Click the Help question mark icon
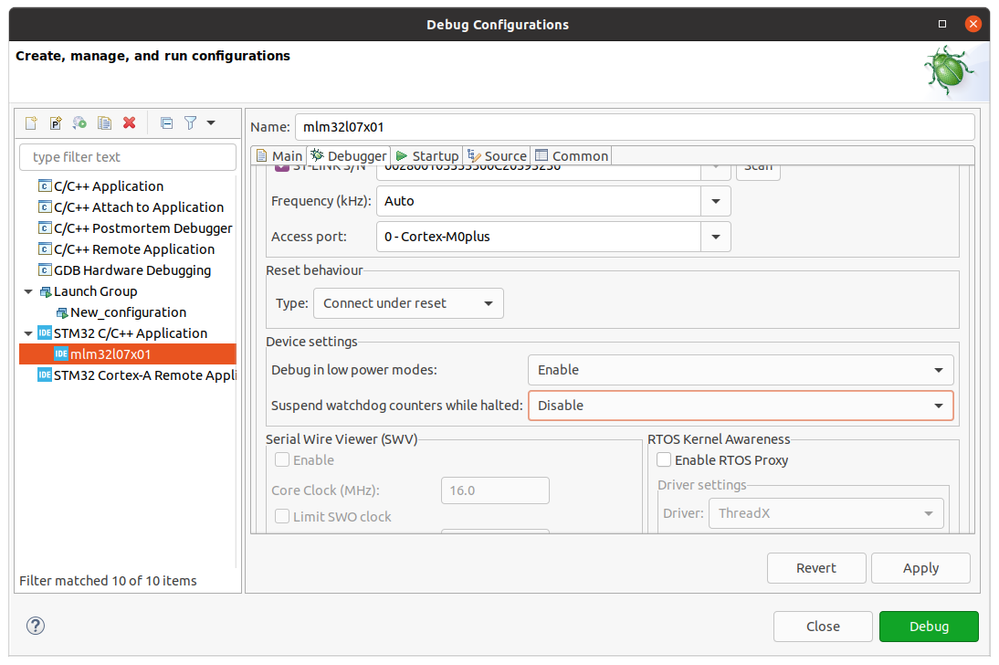 pos(35,626)
